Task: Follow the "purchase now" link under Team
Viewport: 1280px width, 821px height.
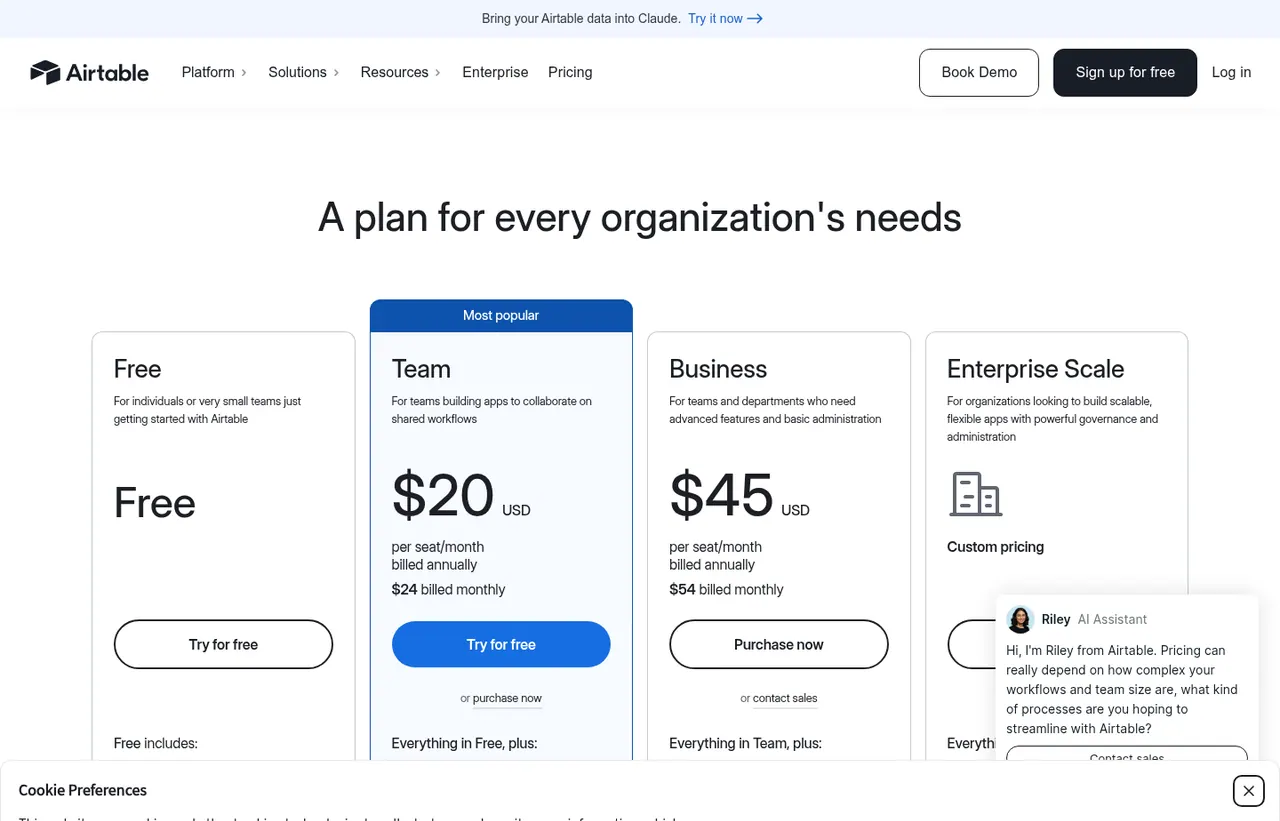Action: click(507, 698)
